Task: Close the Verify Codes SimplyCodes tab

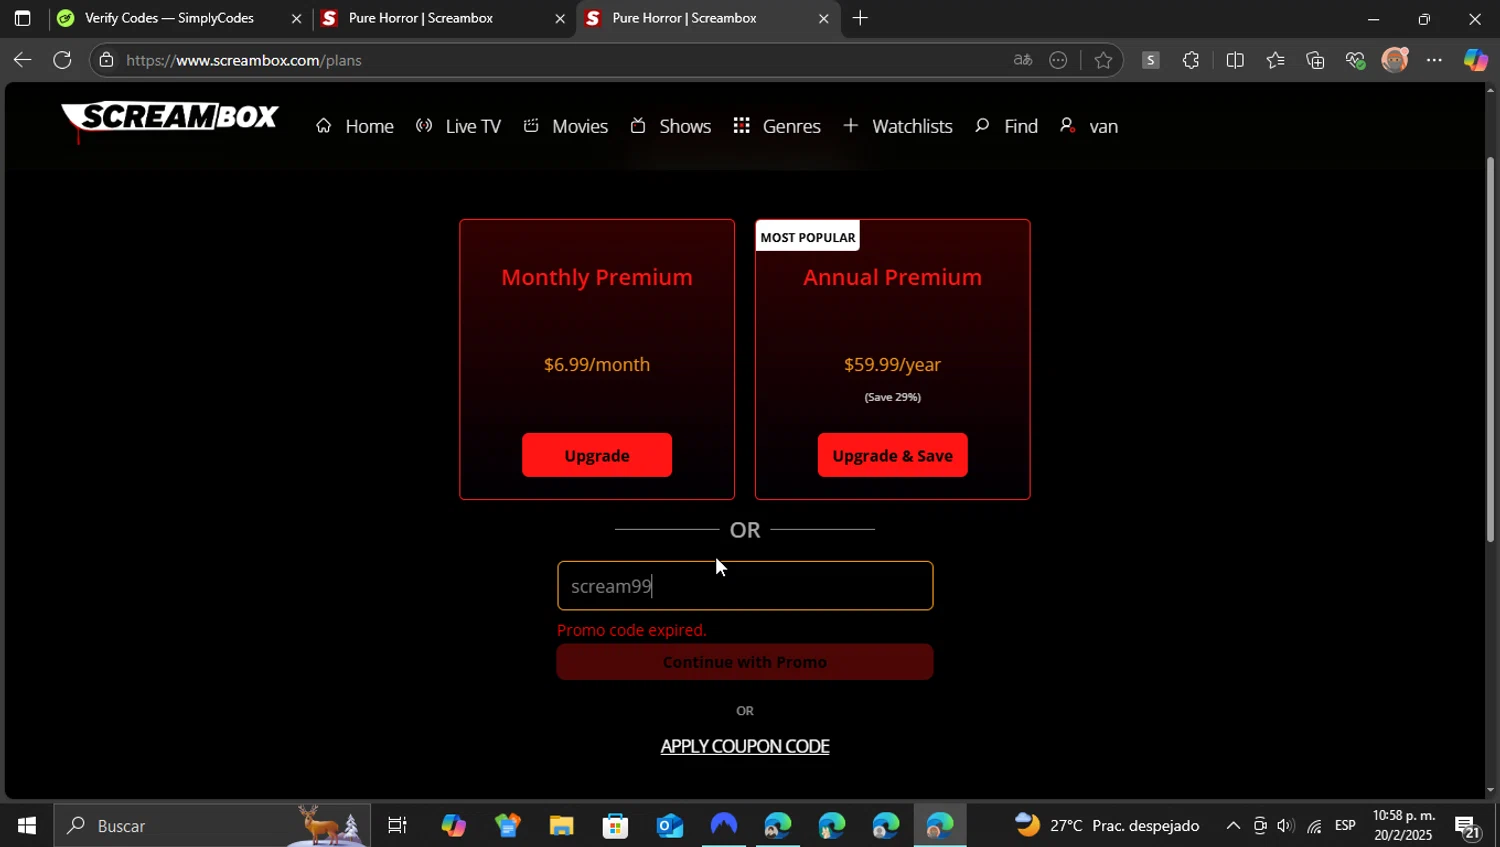Action: 296,18
